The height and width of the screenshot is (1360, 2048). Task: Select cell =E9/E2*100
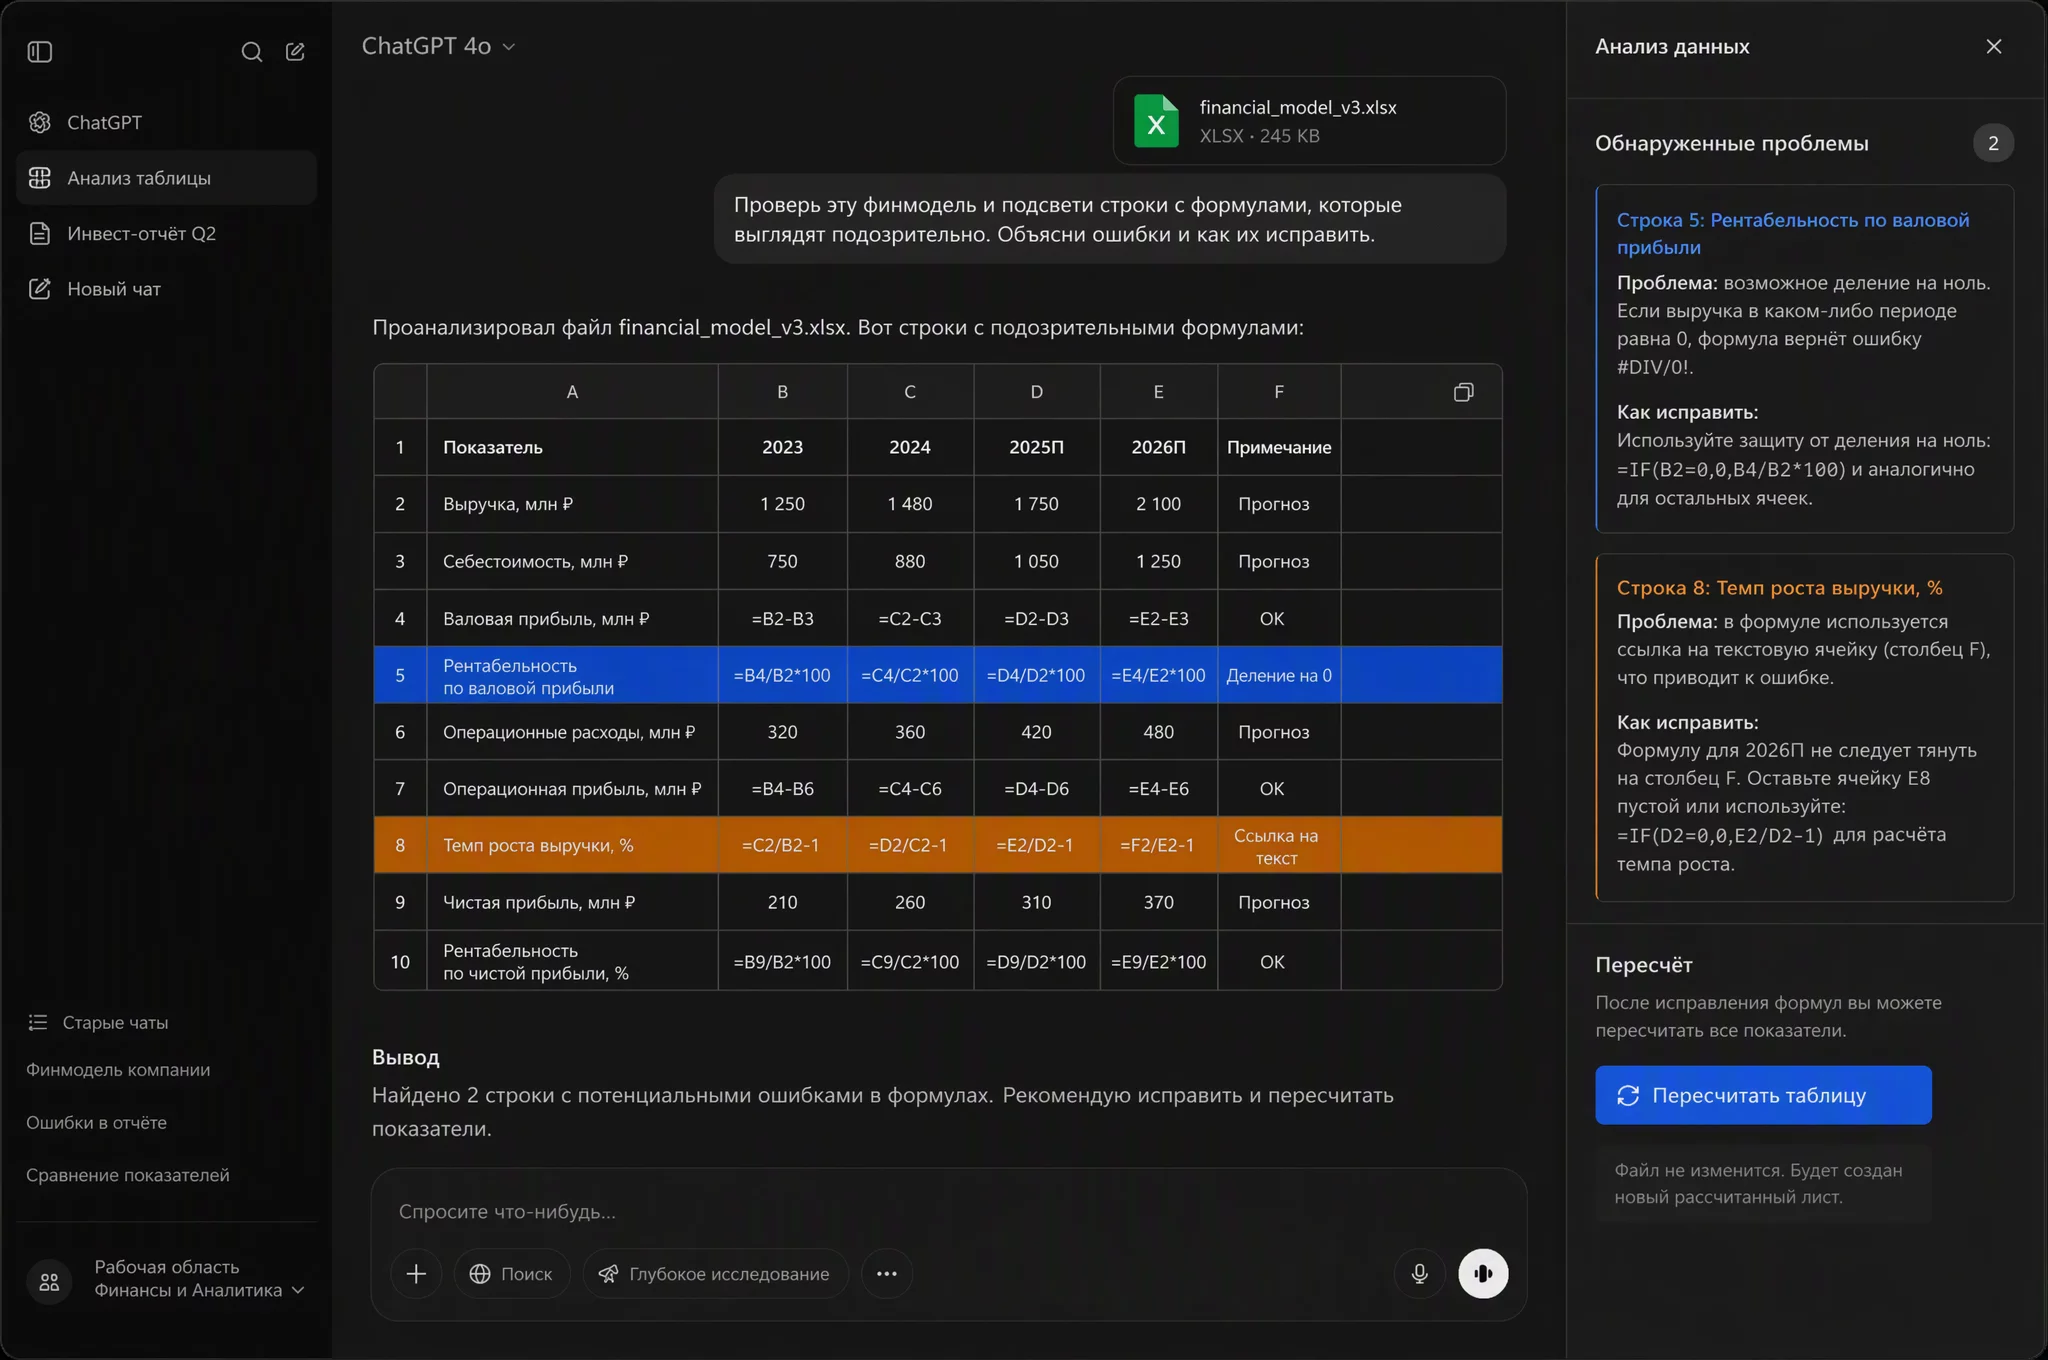[1158, 961]
